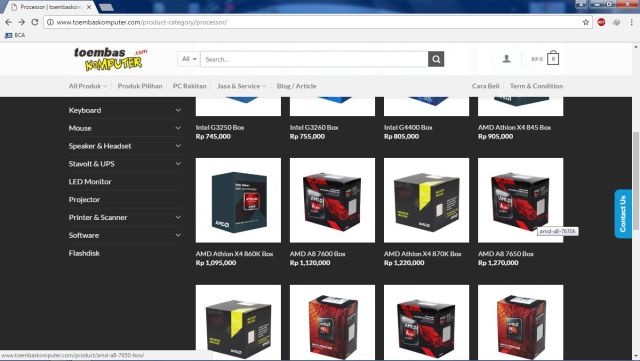640x361 pixels.
Task: Click the AMD Athlon X4 860K Box title
Action: pos(234,254)
